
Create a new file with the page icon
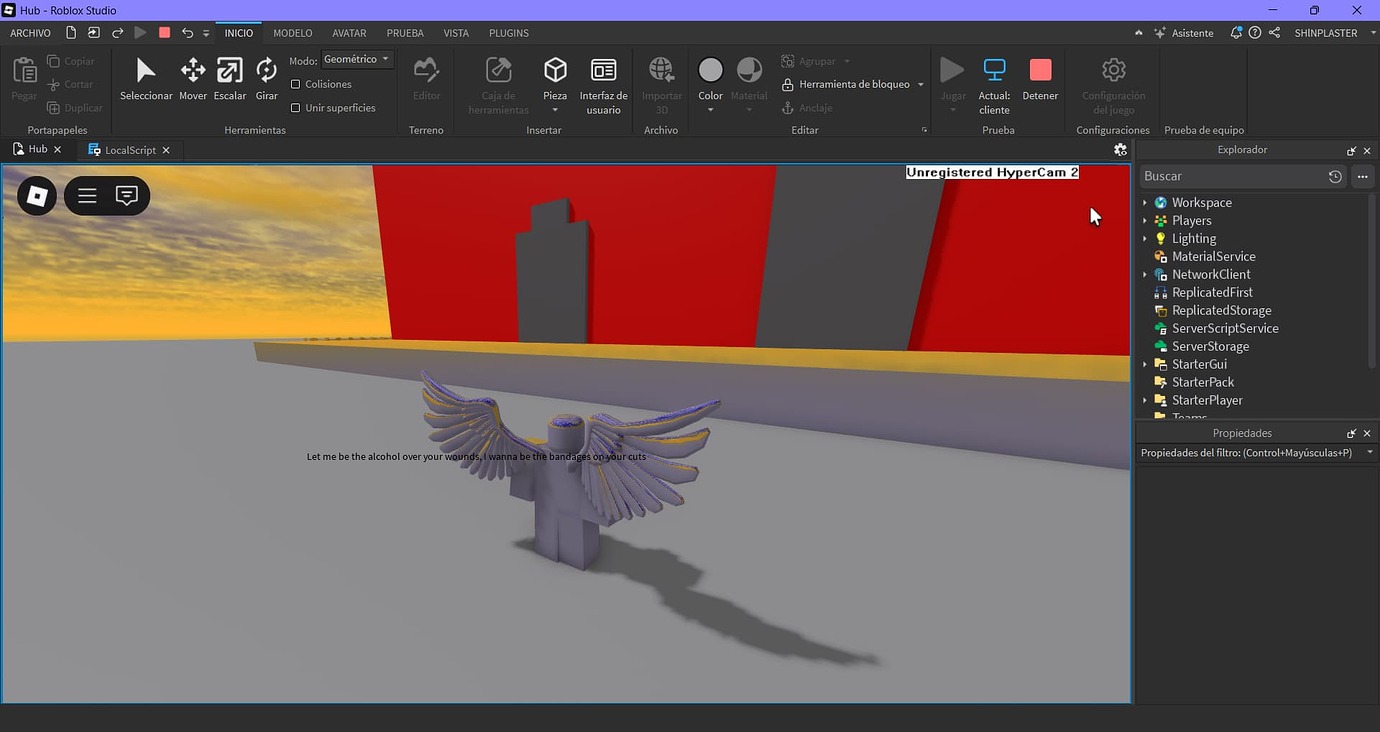[x=70, y=33]
